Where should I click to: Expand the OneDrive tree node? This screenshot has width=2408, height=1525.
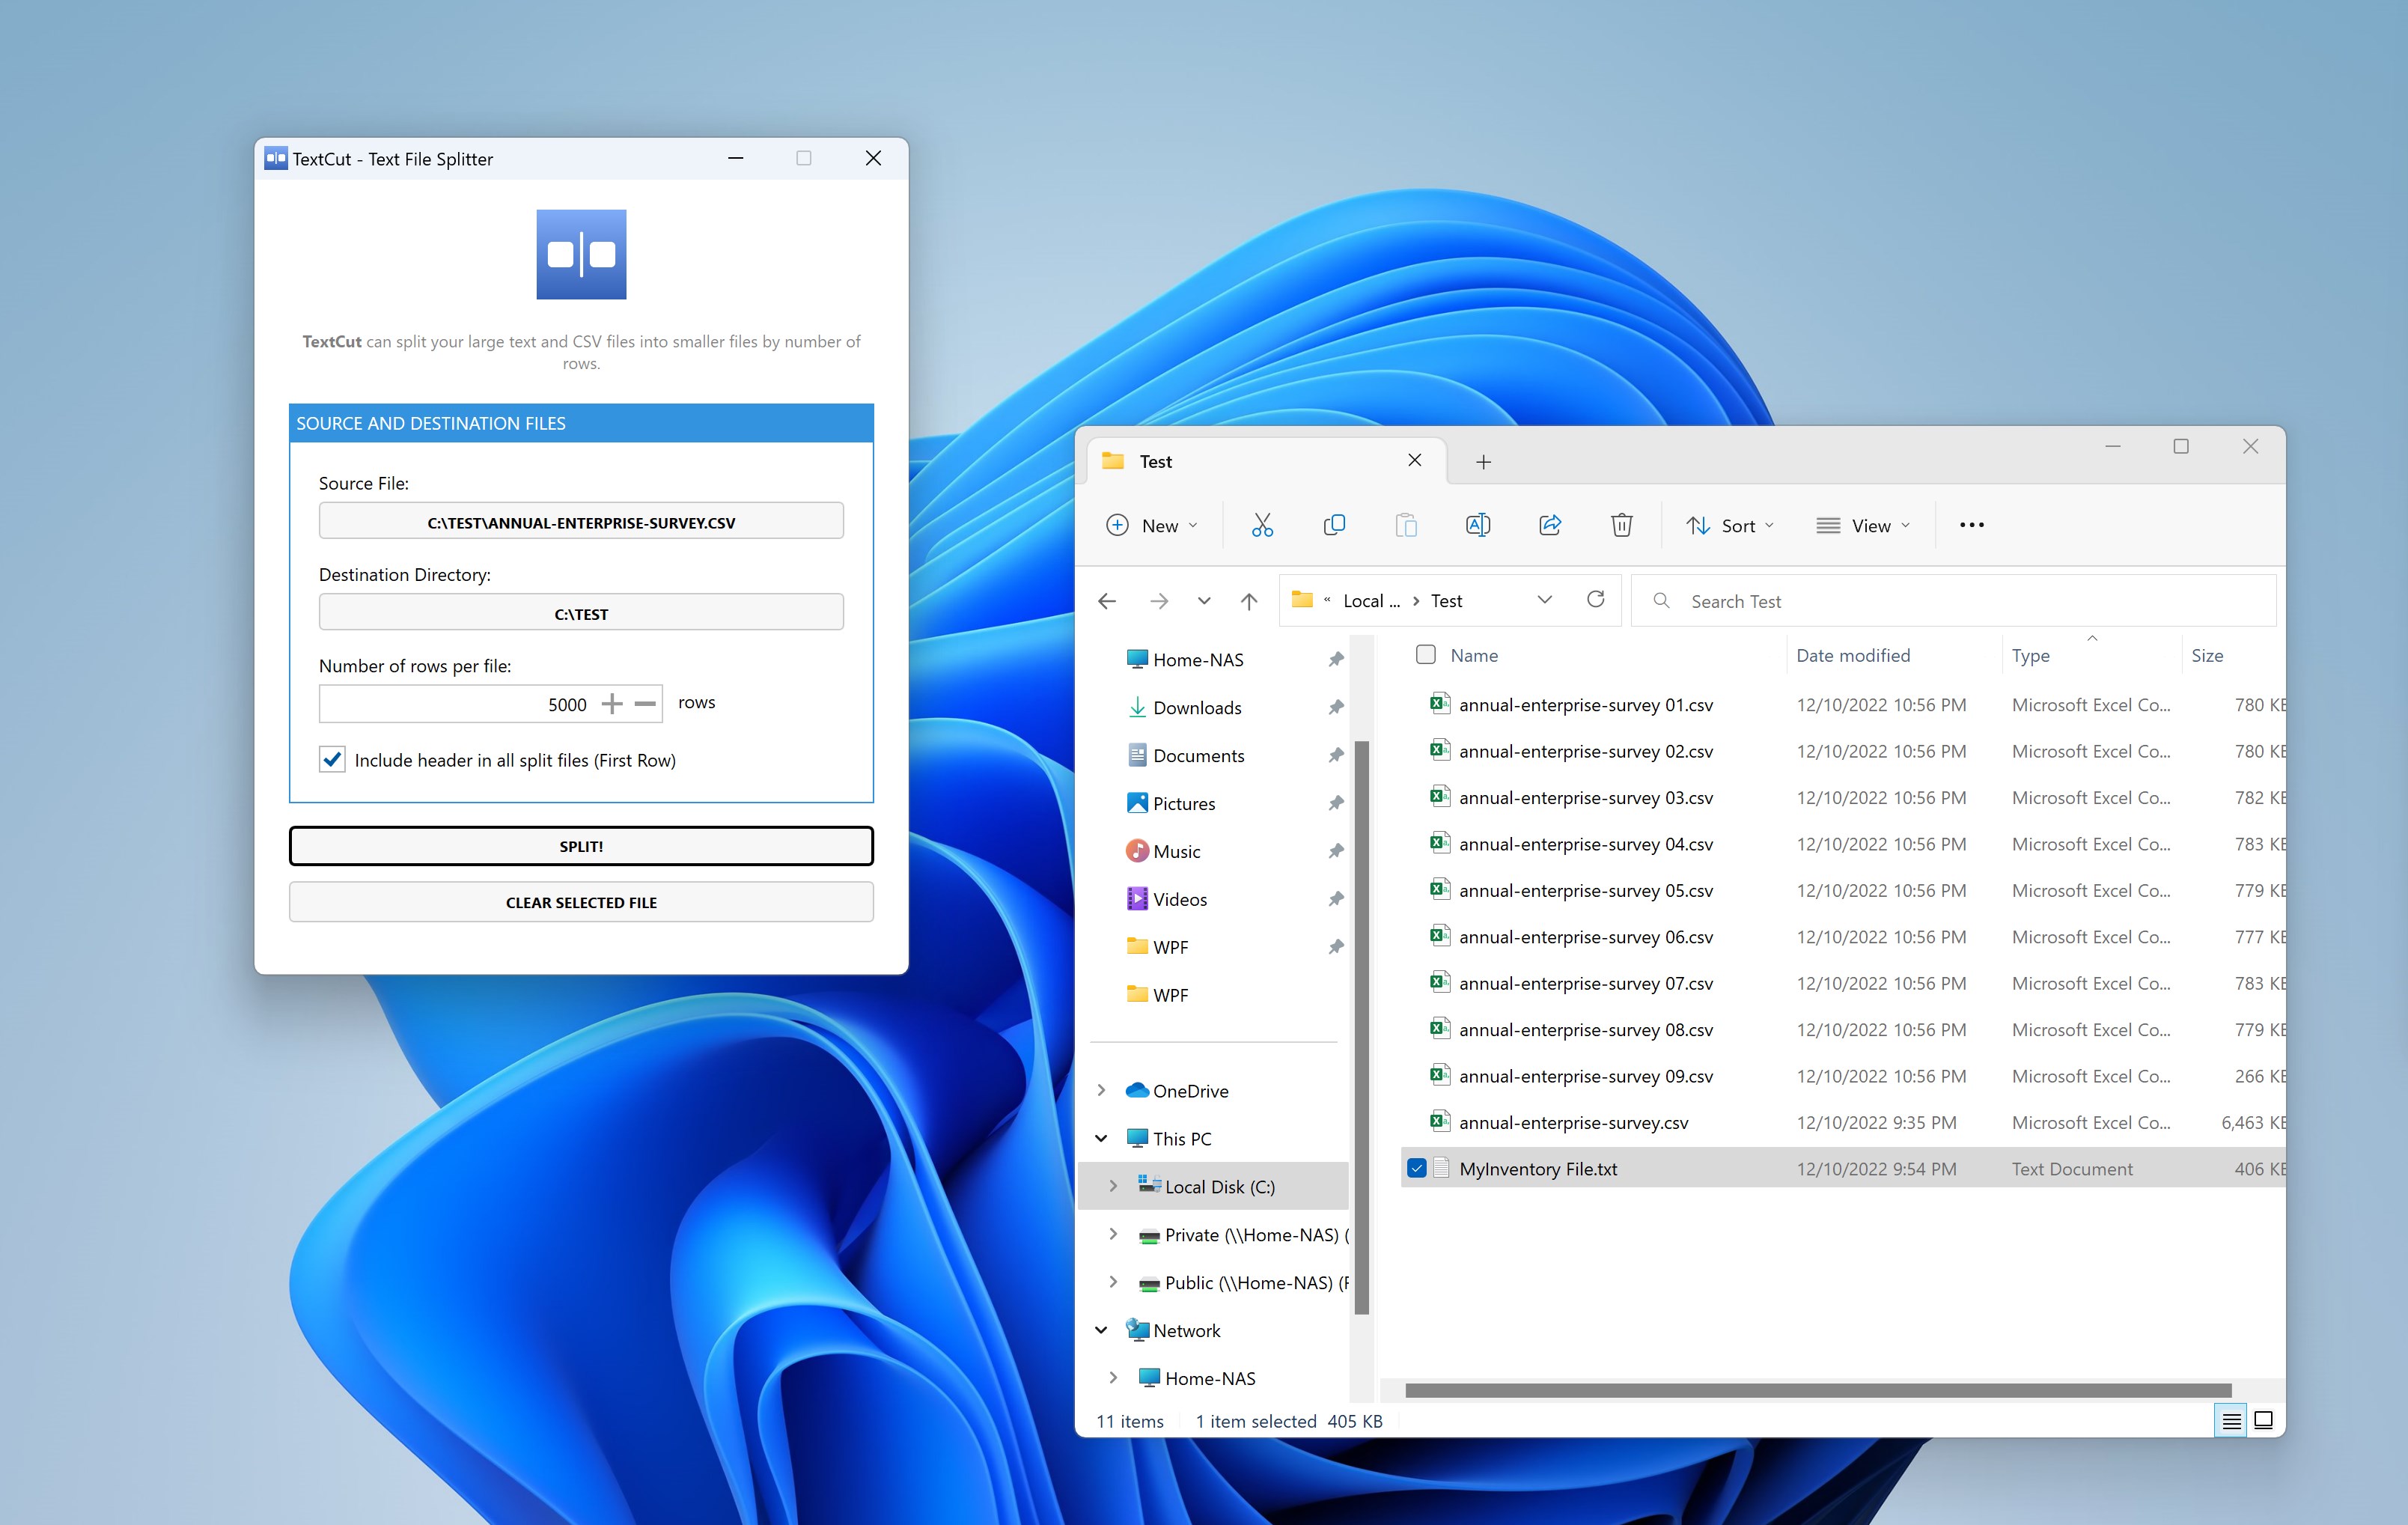click(x=1101, y=1091)
